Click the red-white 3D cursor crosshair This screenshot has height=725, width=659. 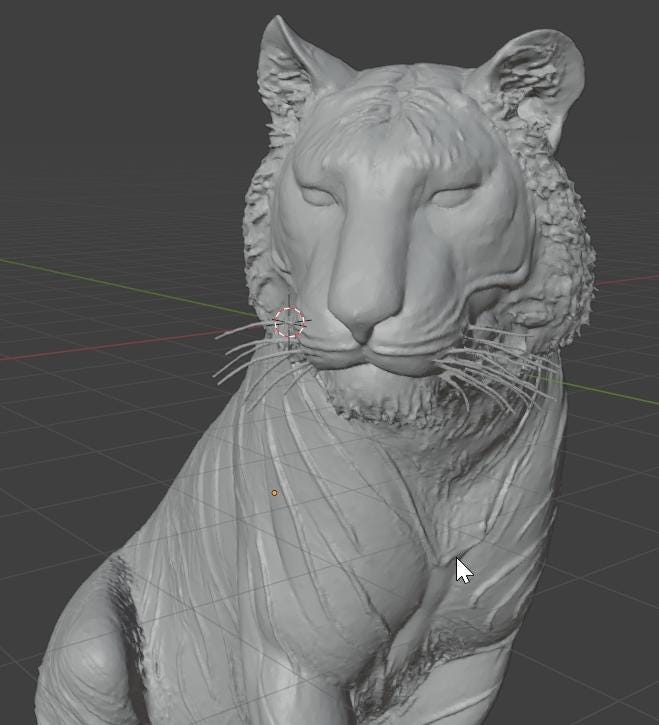[x=289, y=322]
